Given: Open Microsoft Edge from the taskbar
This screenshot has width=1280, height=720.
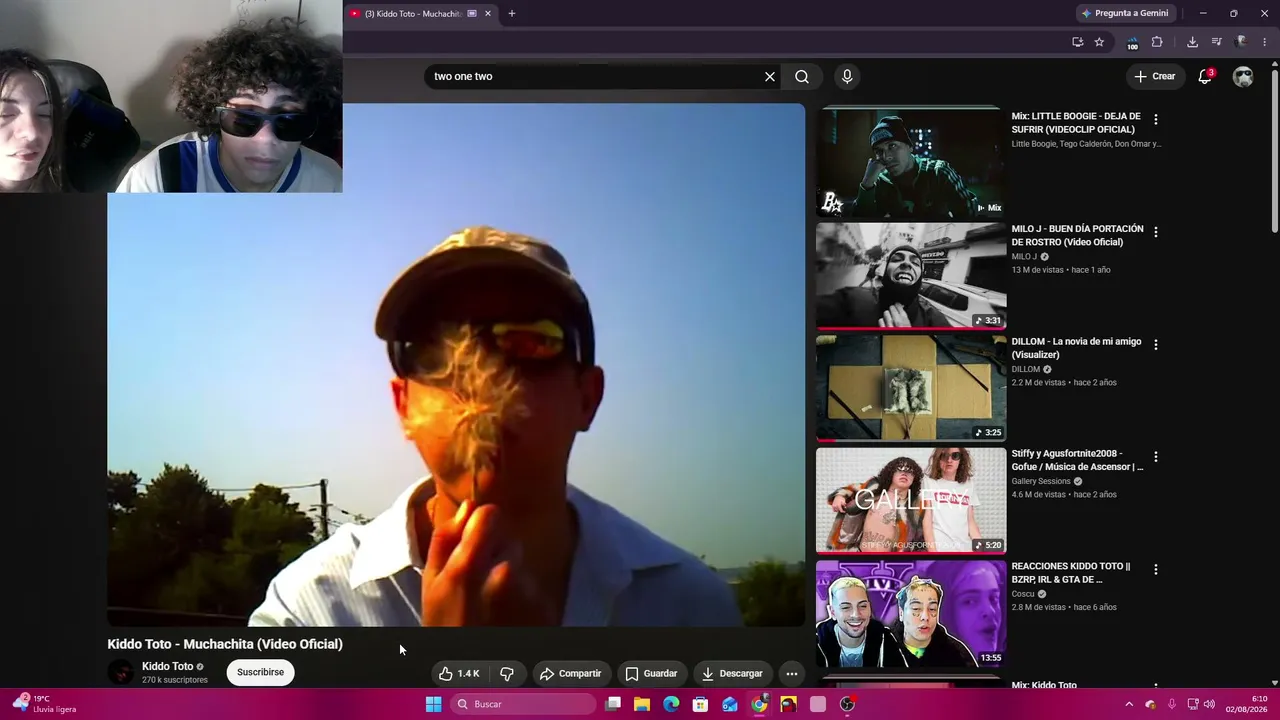Looking at the screenshot, I should (x=671, y=704).
